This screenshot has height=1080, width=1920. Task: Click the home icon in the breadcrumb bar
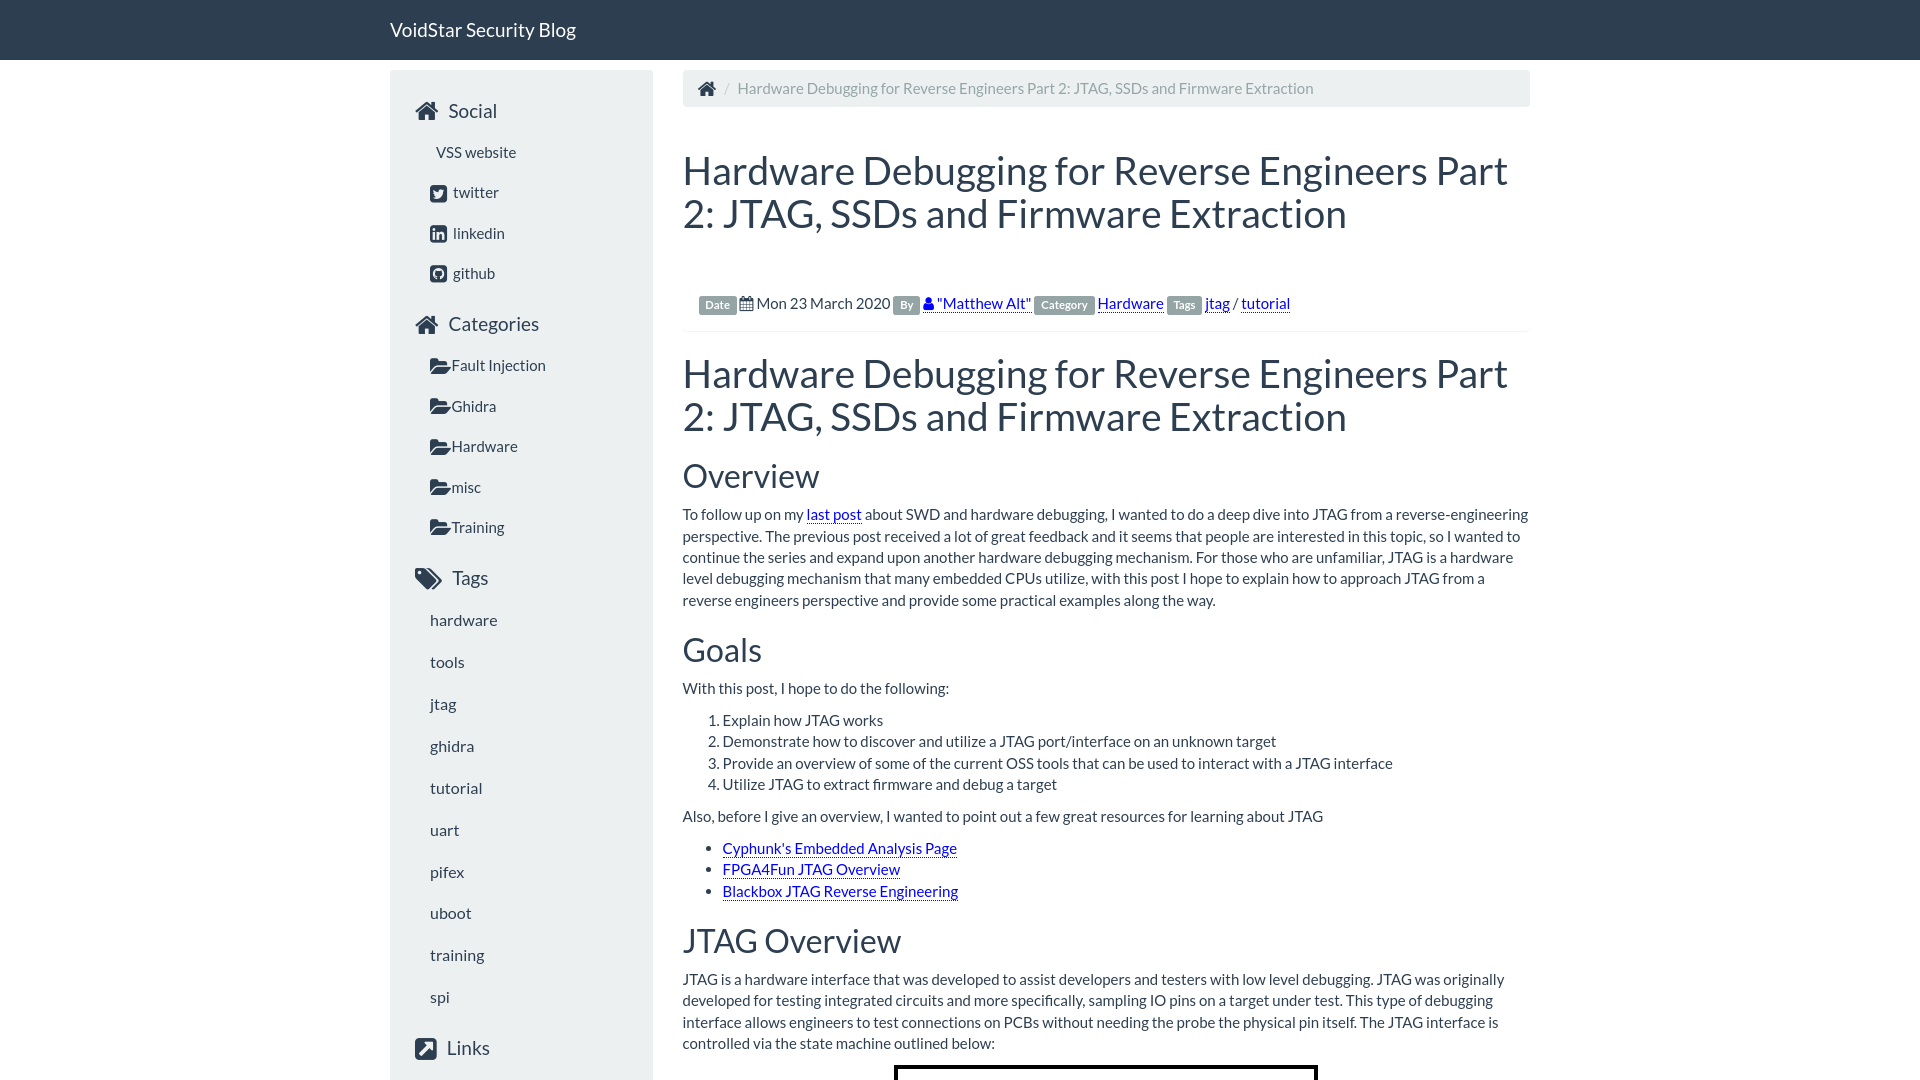click(707, 88)
